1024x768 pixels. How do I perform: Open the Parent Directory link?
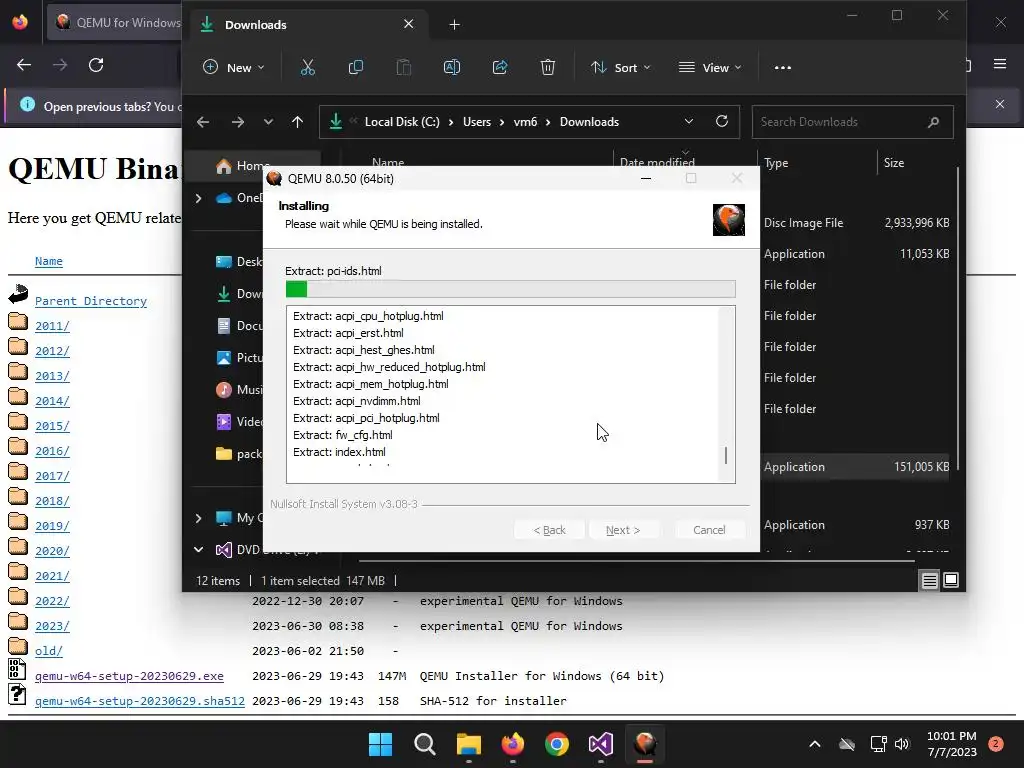pyautogui.click(x=91, y=301)
